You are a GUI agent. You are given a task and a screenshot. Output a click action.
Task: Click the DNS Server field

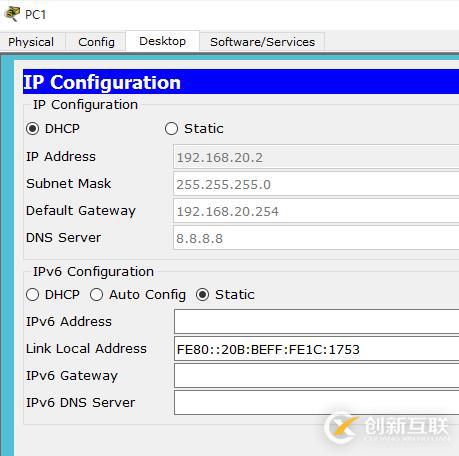pos(316,238)
